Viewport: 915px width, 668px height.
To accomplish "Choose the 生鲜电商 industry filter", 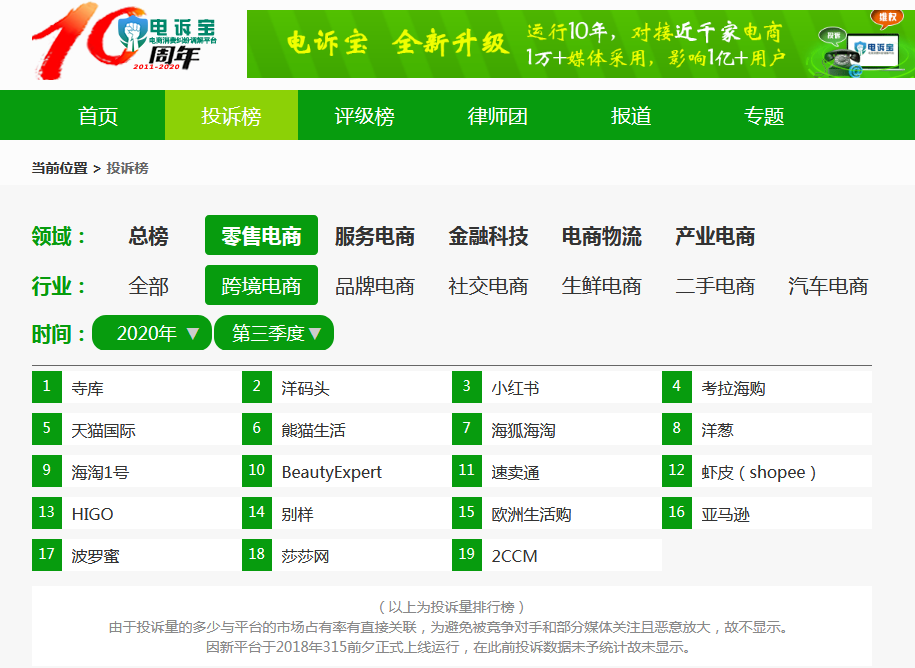I will pyautogui.click(x=601, y=286).
